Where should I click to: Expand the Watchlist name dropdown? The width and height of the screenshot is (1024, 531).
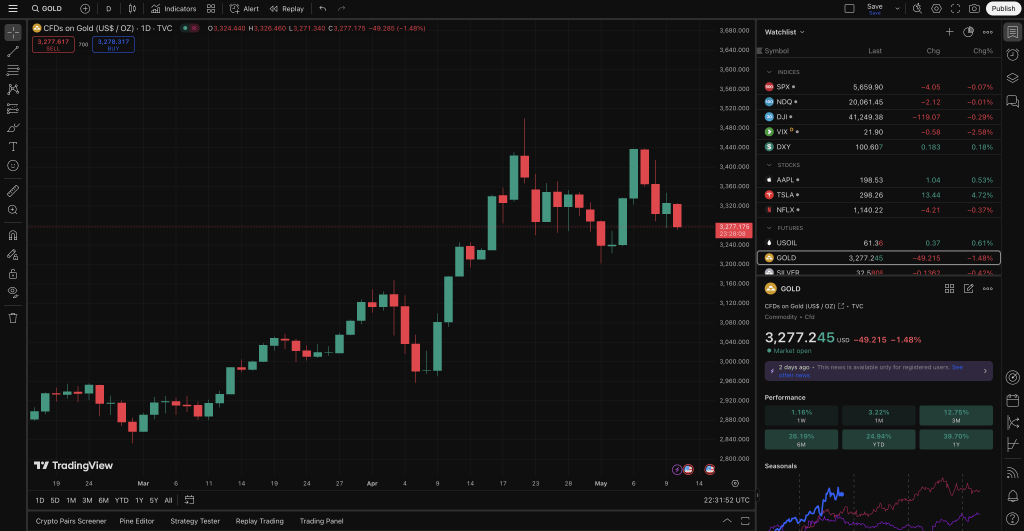tap(784, 32)
